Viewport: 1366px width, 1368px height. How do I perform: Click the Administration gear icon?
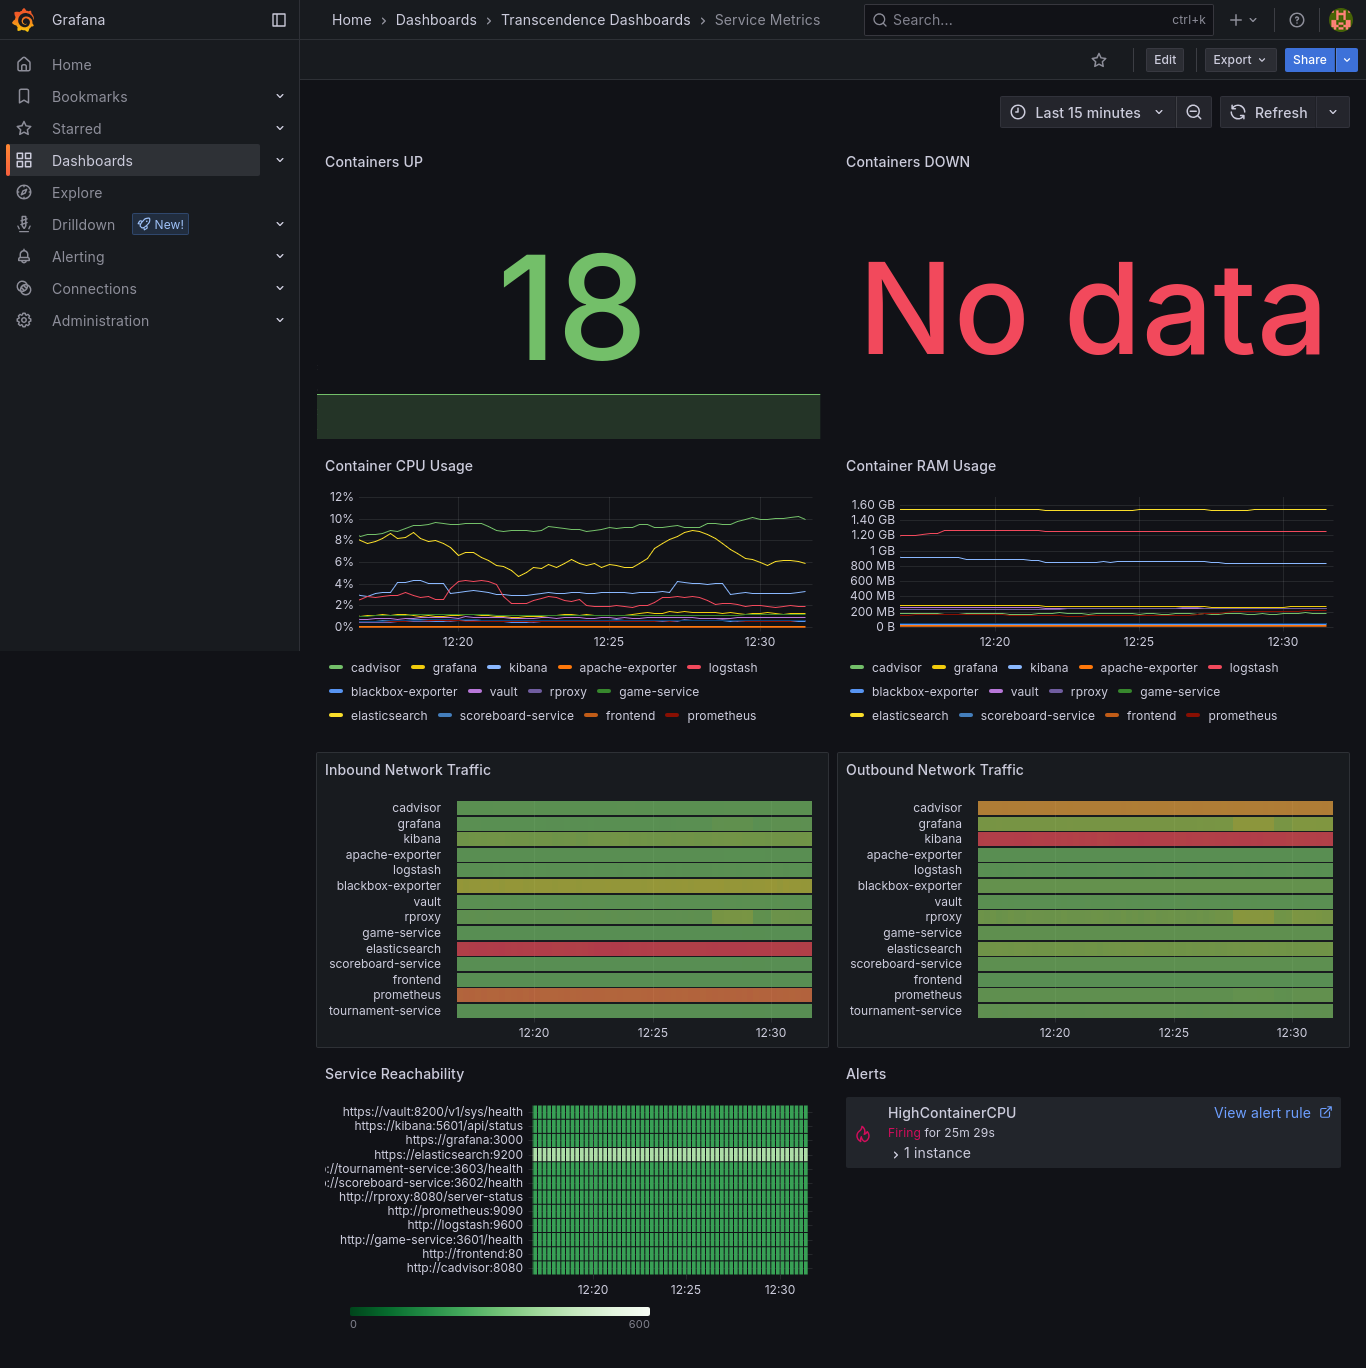tap(24, 320)
